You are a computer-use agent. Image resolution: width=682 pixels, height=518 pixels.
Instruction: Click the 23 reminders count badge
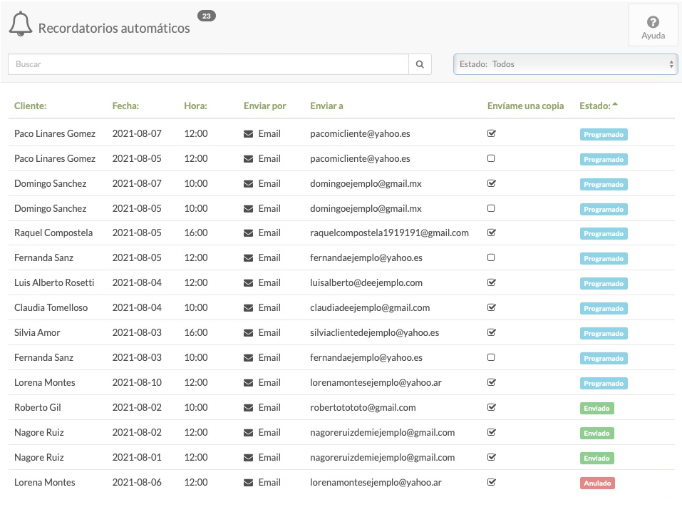coord(206,16)
